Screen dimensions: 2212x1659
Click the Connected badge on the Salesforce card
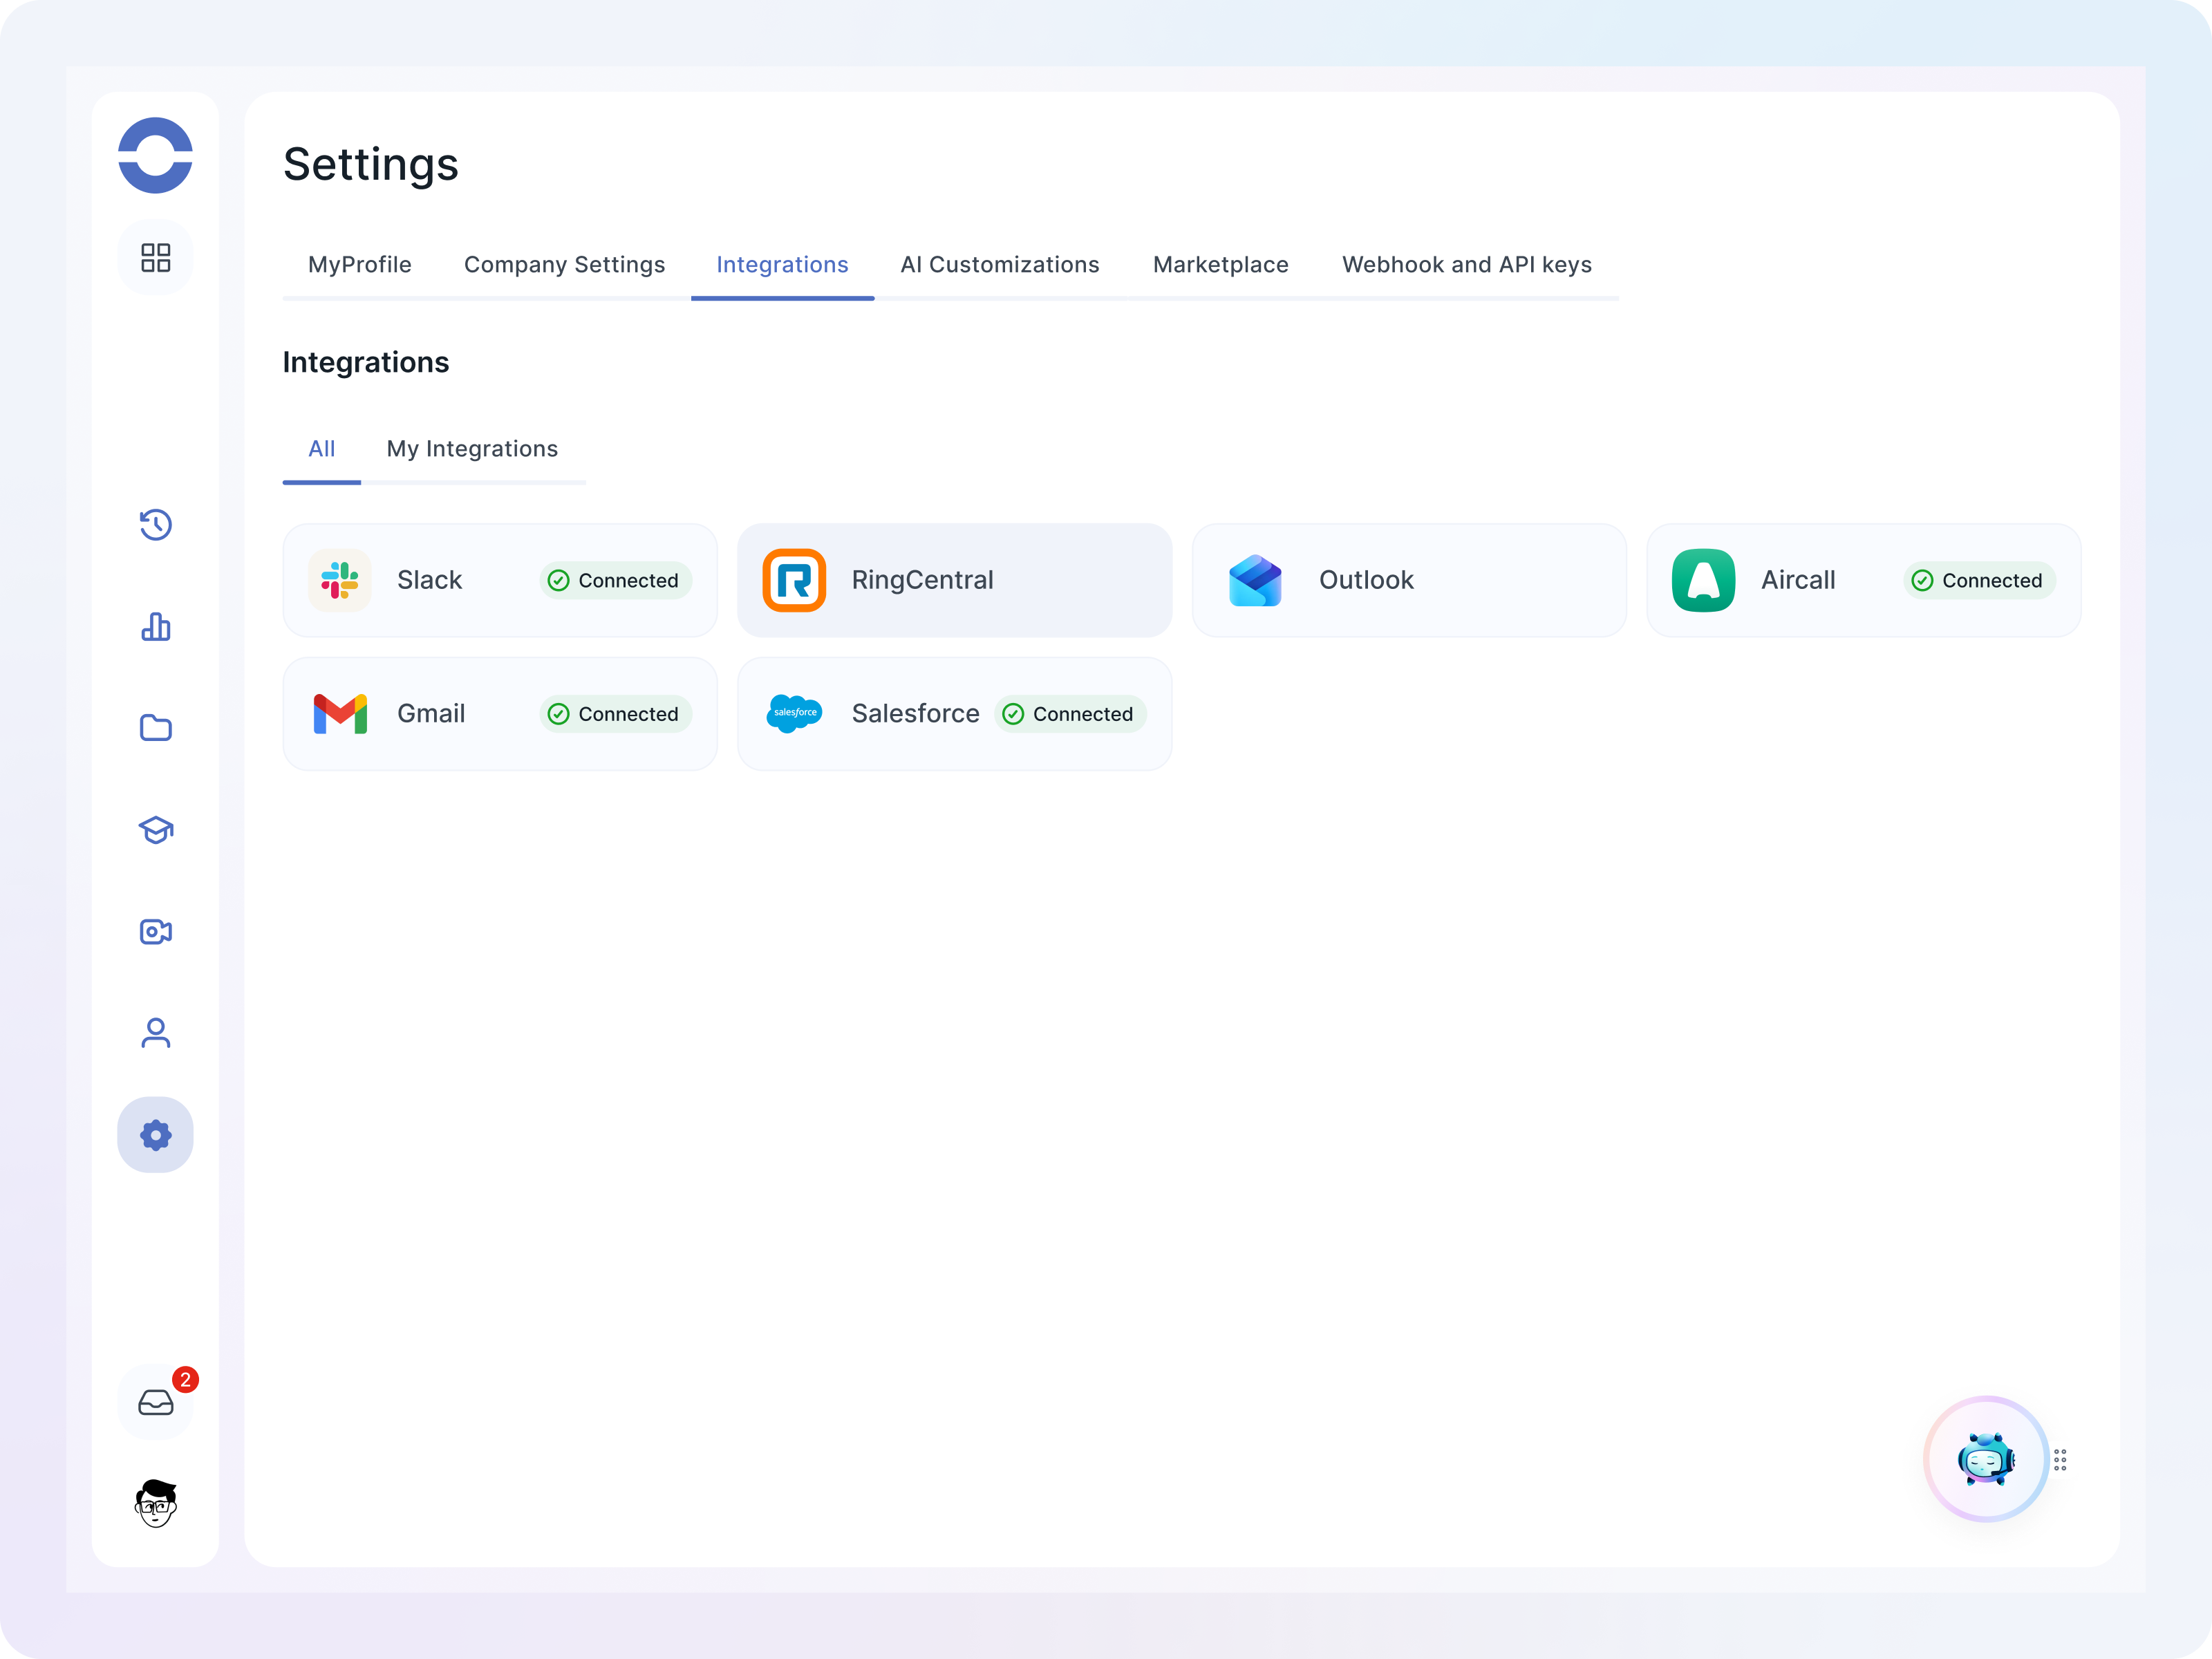pos(1070,714)
